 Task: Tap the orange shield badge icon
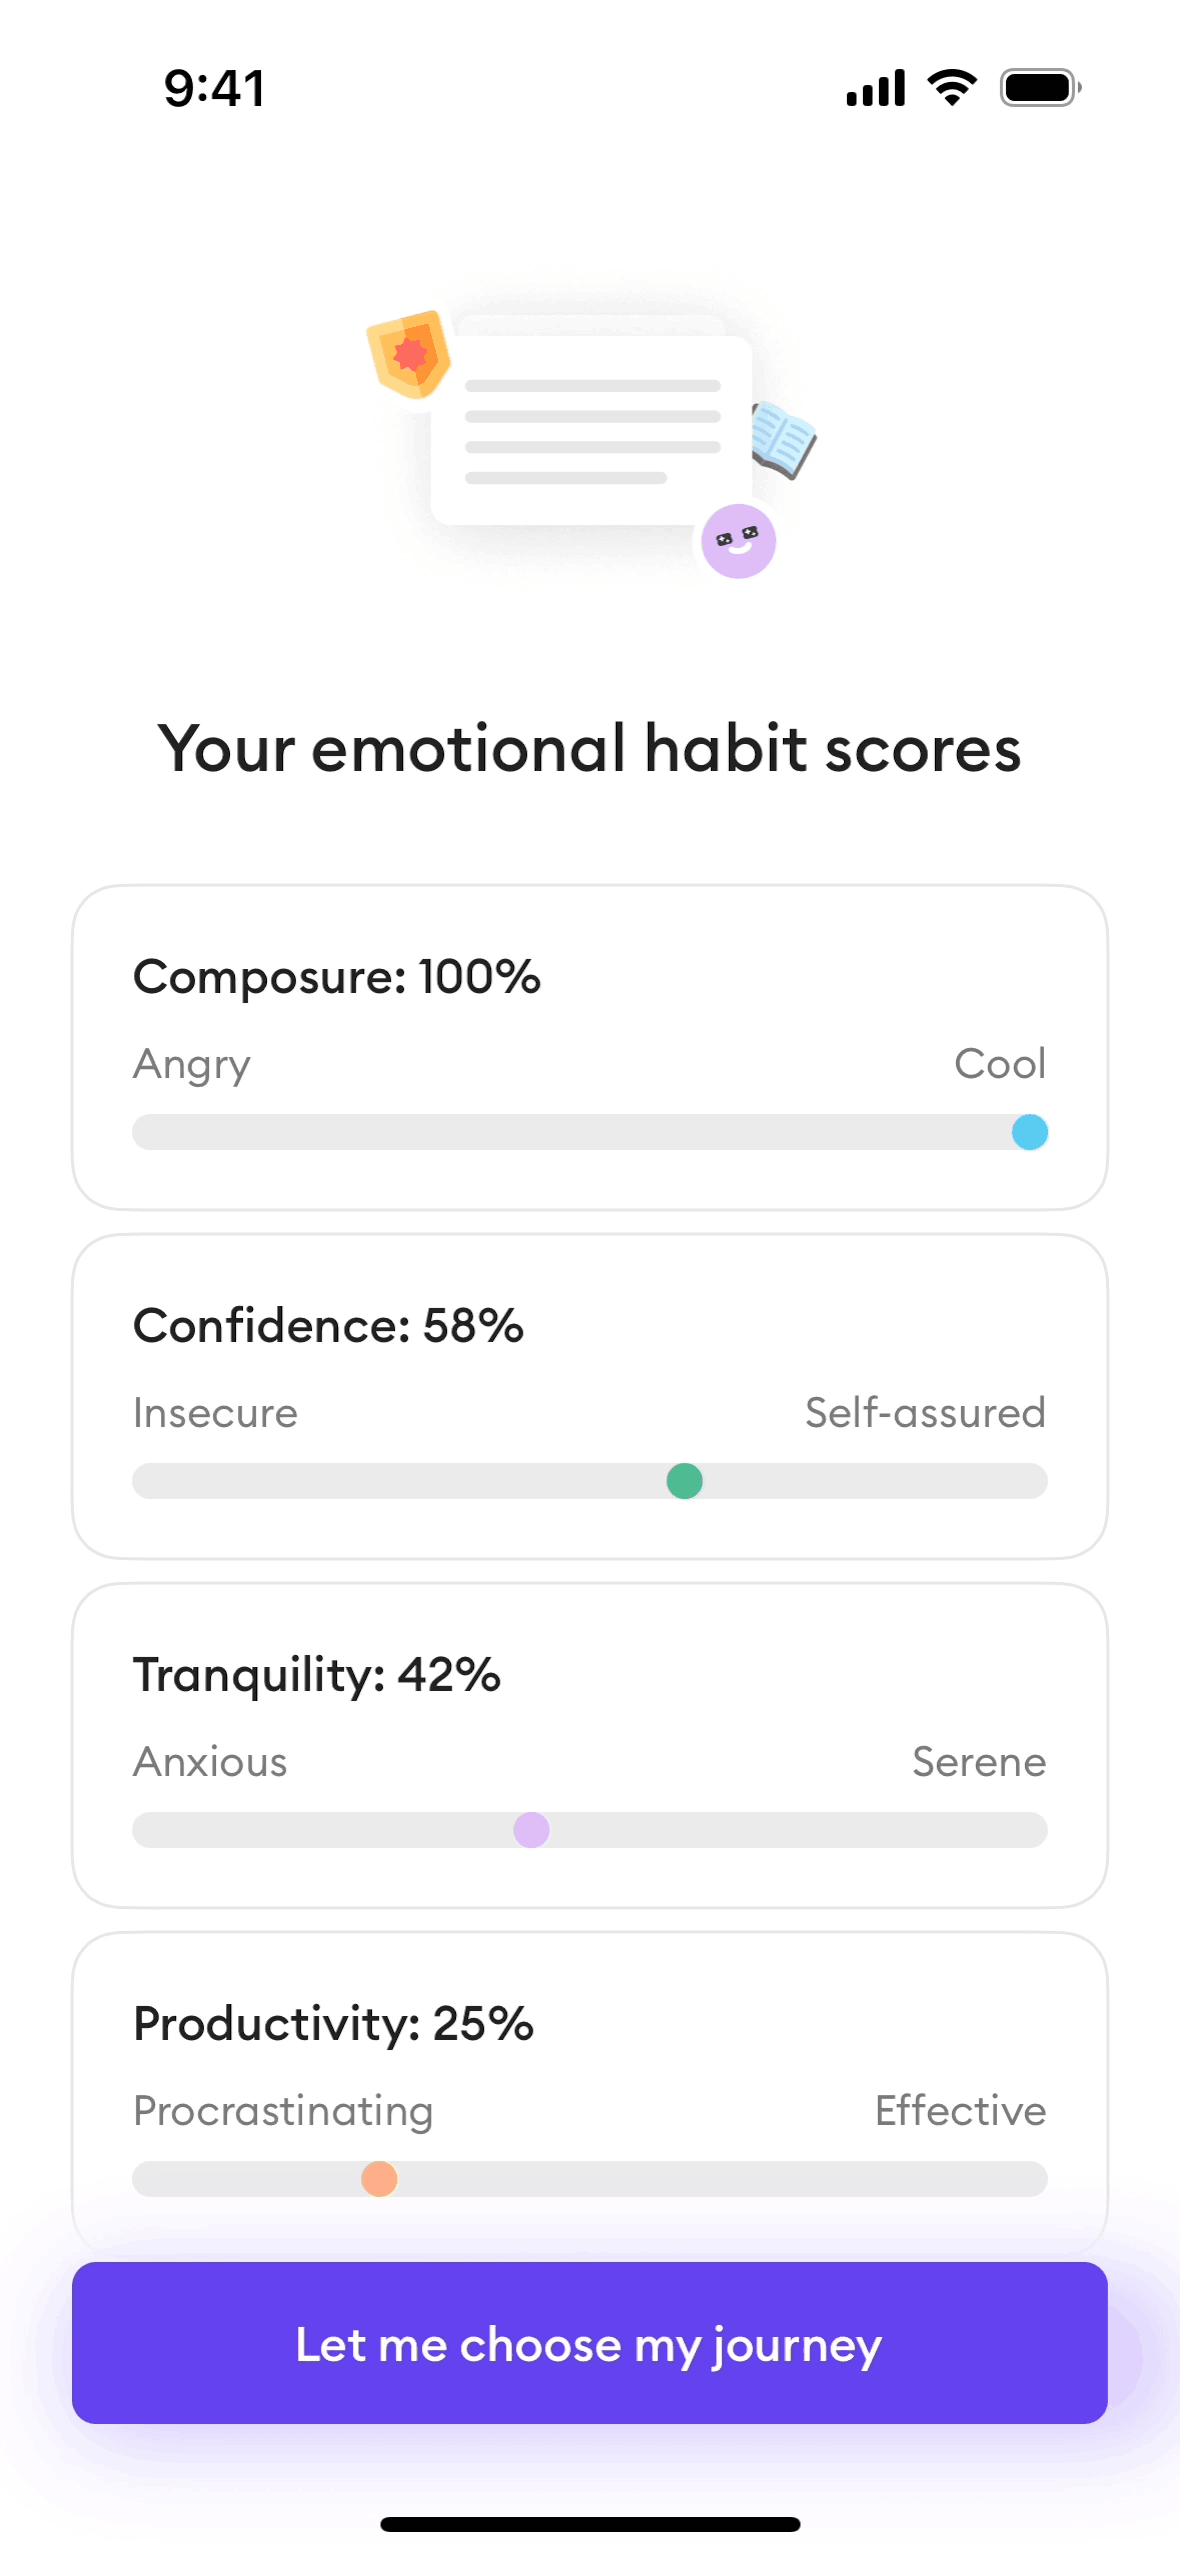click(x=409, y=354)
